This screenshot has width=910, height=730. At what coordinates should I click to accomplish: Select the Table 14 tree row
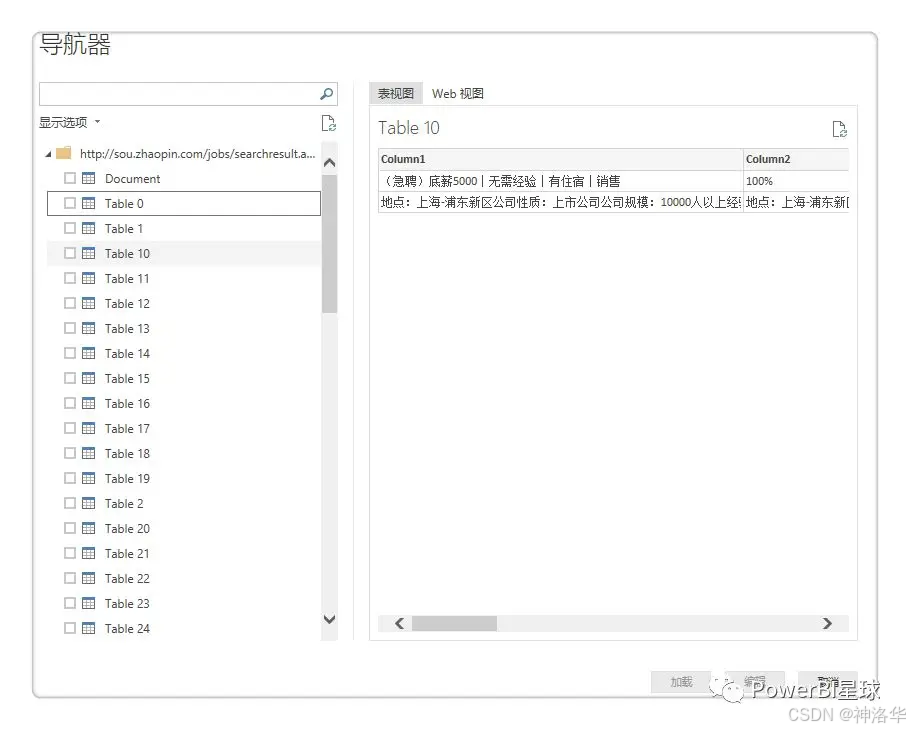(184, 353)
